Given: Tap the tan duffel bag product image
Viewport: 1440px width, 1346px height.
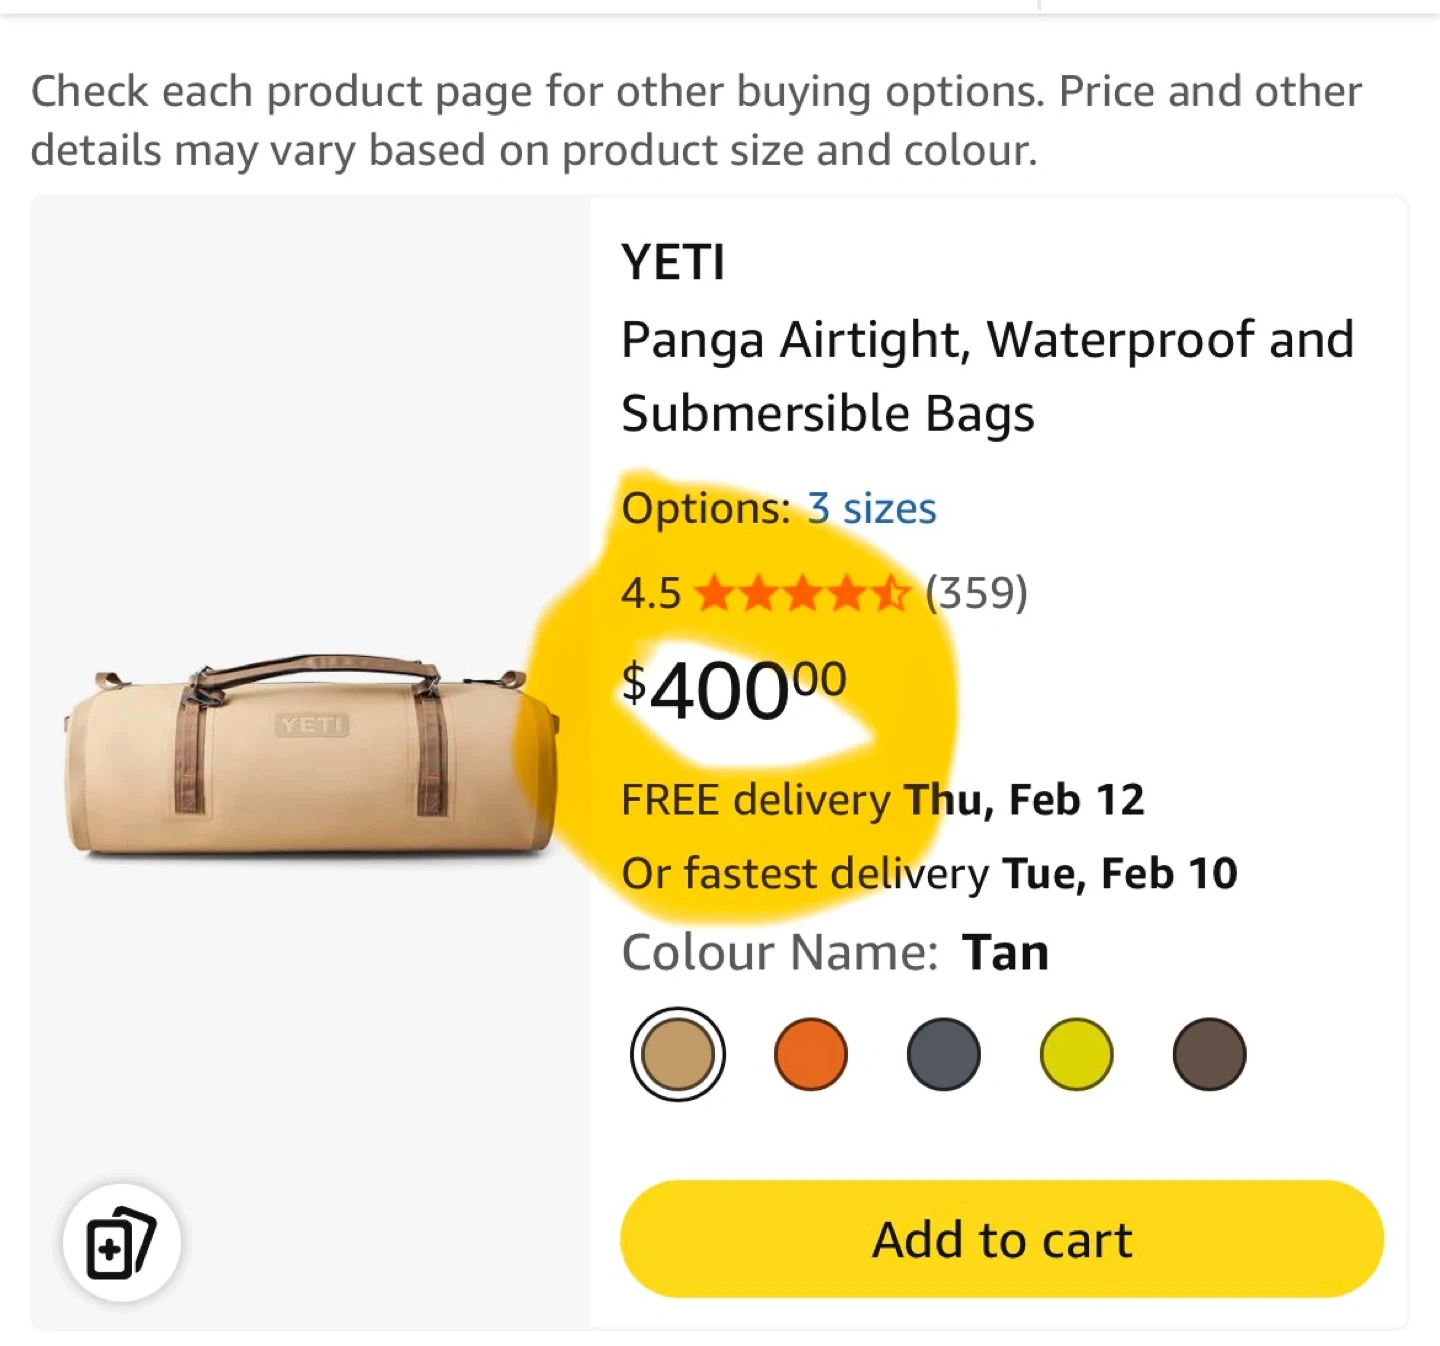Looking at the screenshot, I should tap(310, 757).
